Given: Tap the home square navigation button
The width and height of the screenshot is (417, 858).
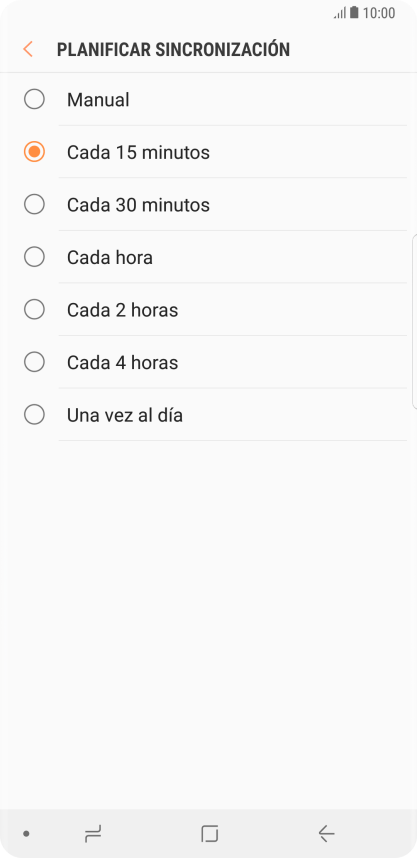Looking at the screenshot, I should [x=209, y=834].
